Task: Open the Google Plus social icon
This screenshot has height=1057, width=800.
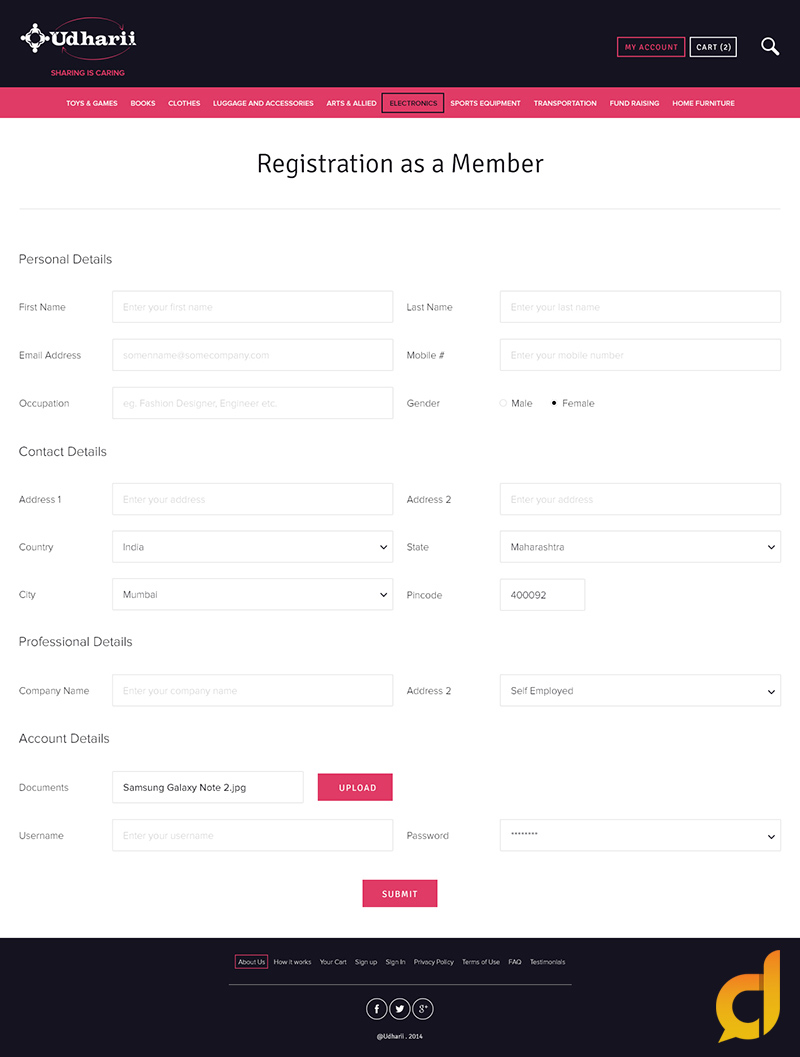Action: tap(423, 1009)
